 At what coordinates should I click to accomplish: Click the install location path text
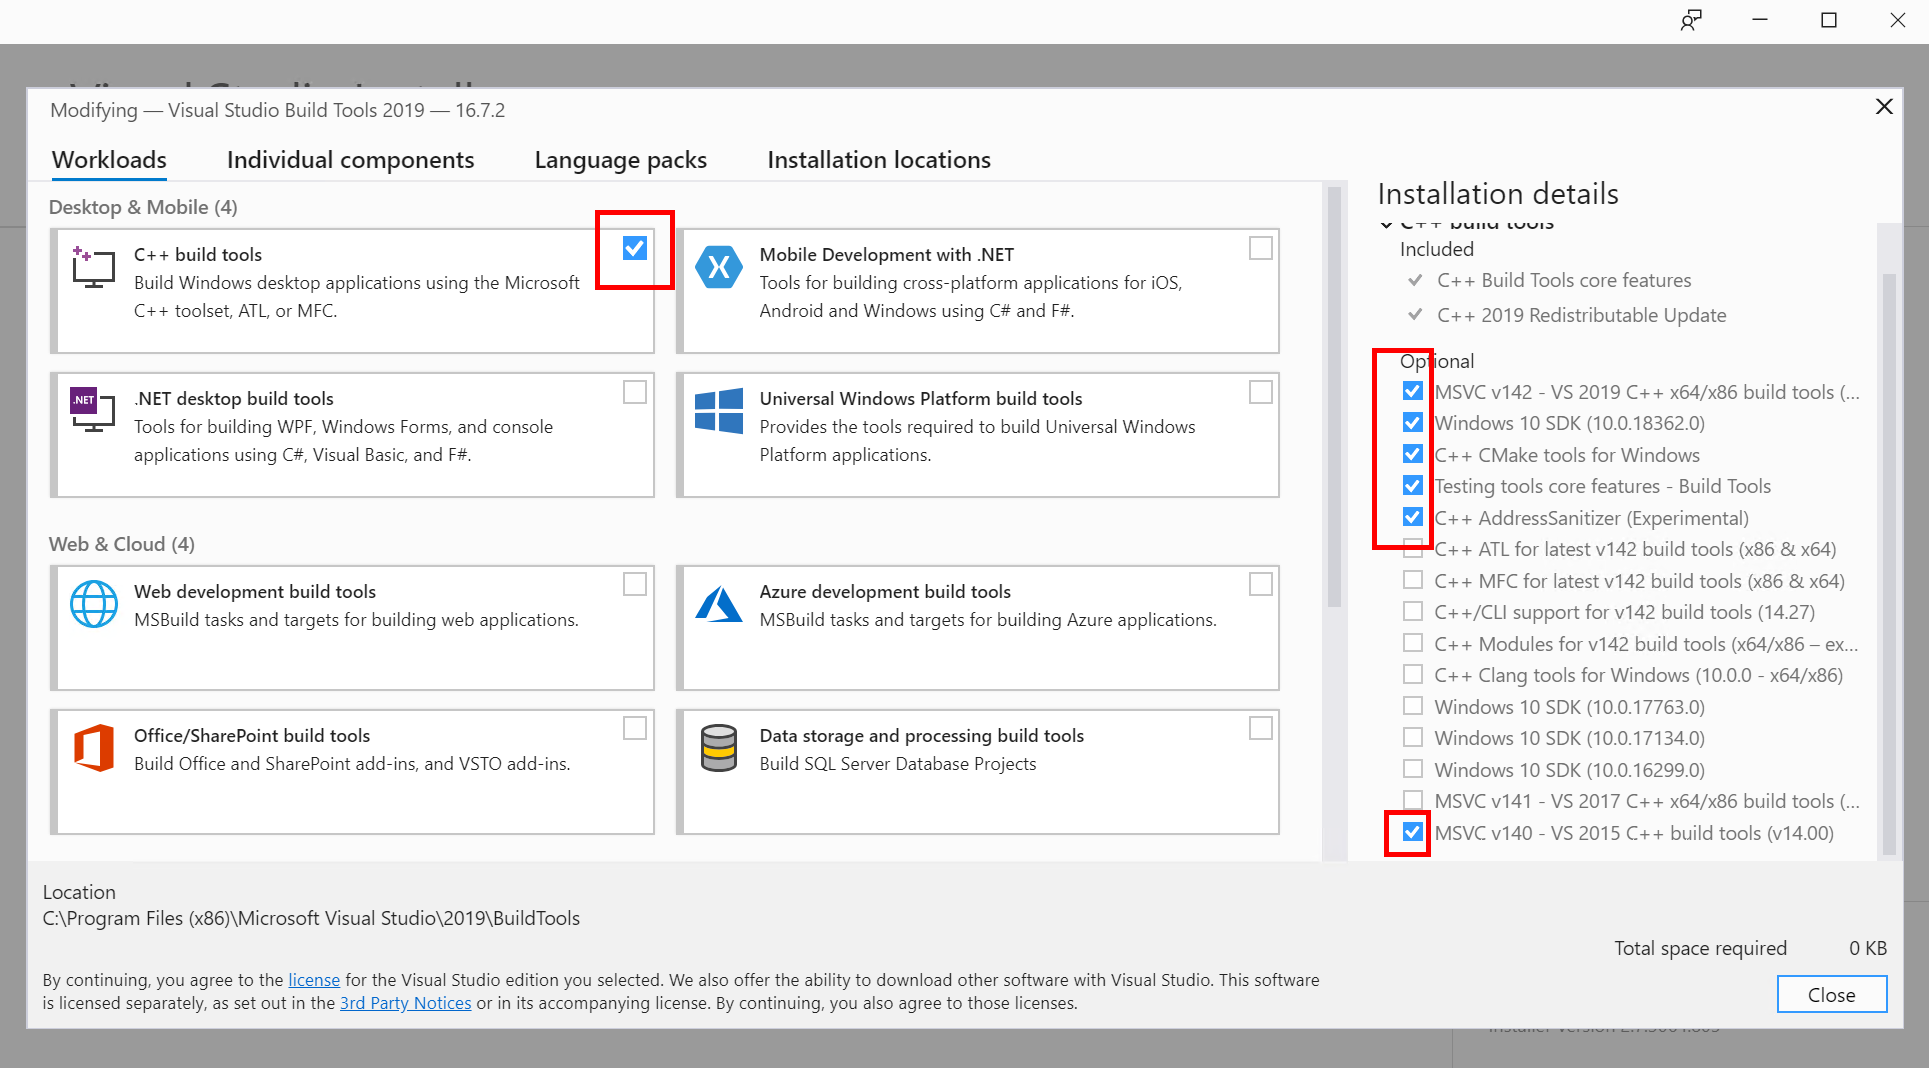[x=311, y=918]
